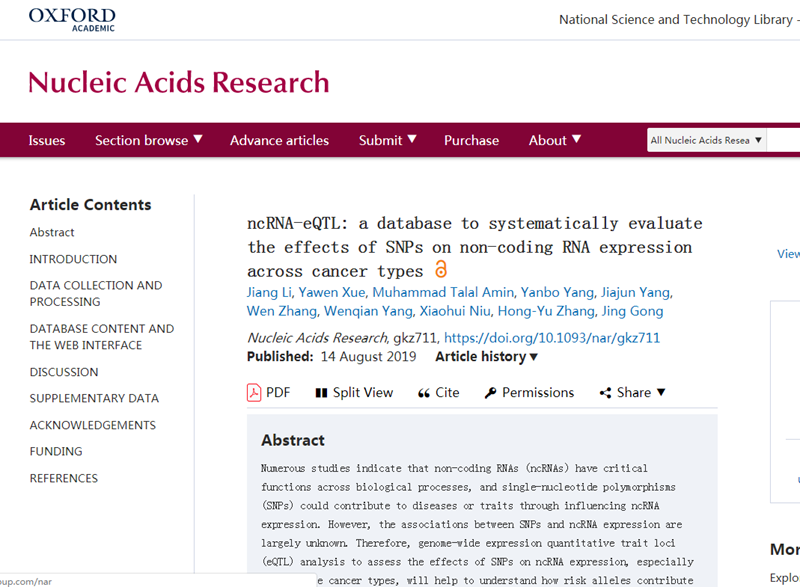800x587 pixels.
Task: Click the PDF file icon
Action: coord(254,392)
